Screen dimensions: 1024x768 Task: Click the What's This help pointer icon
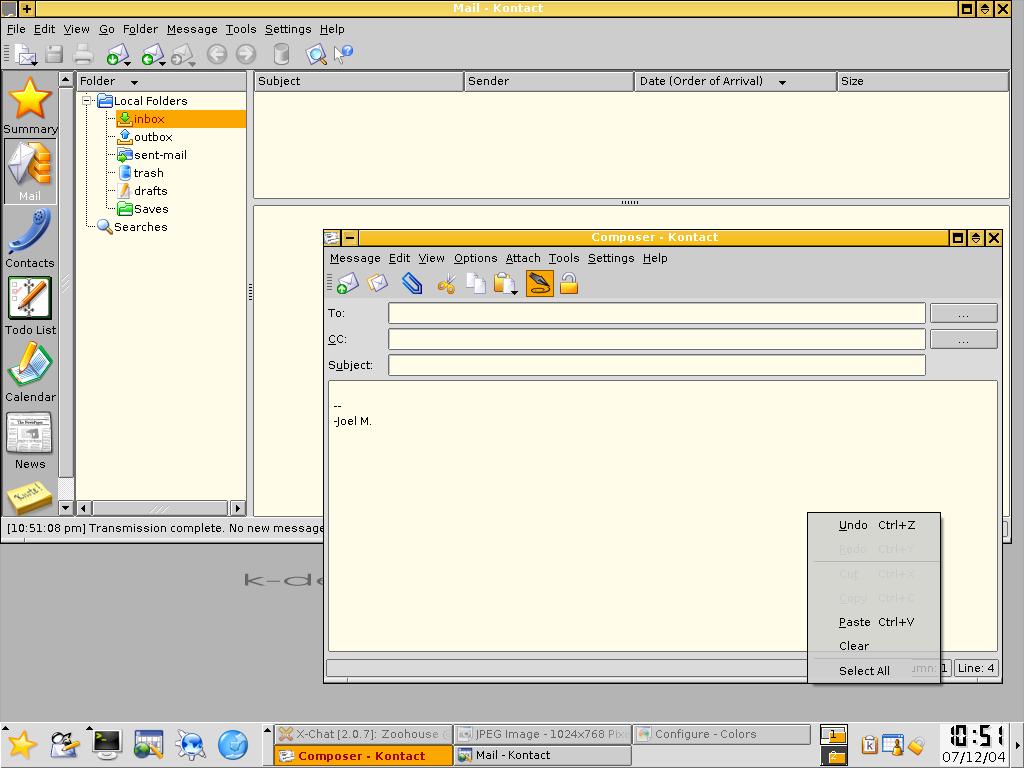343,54
